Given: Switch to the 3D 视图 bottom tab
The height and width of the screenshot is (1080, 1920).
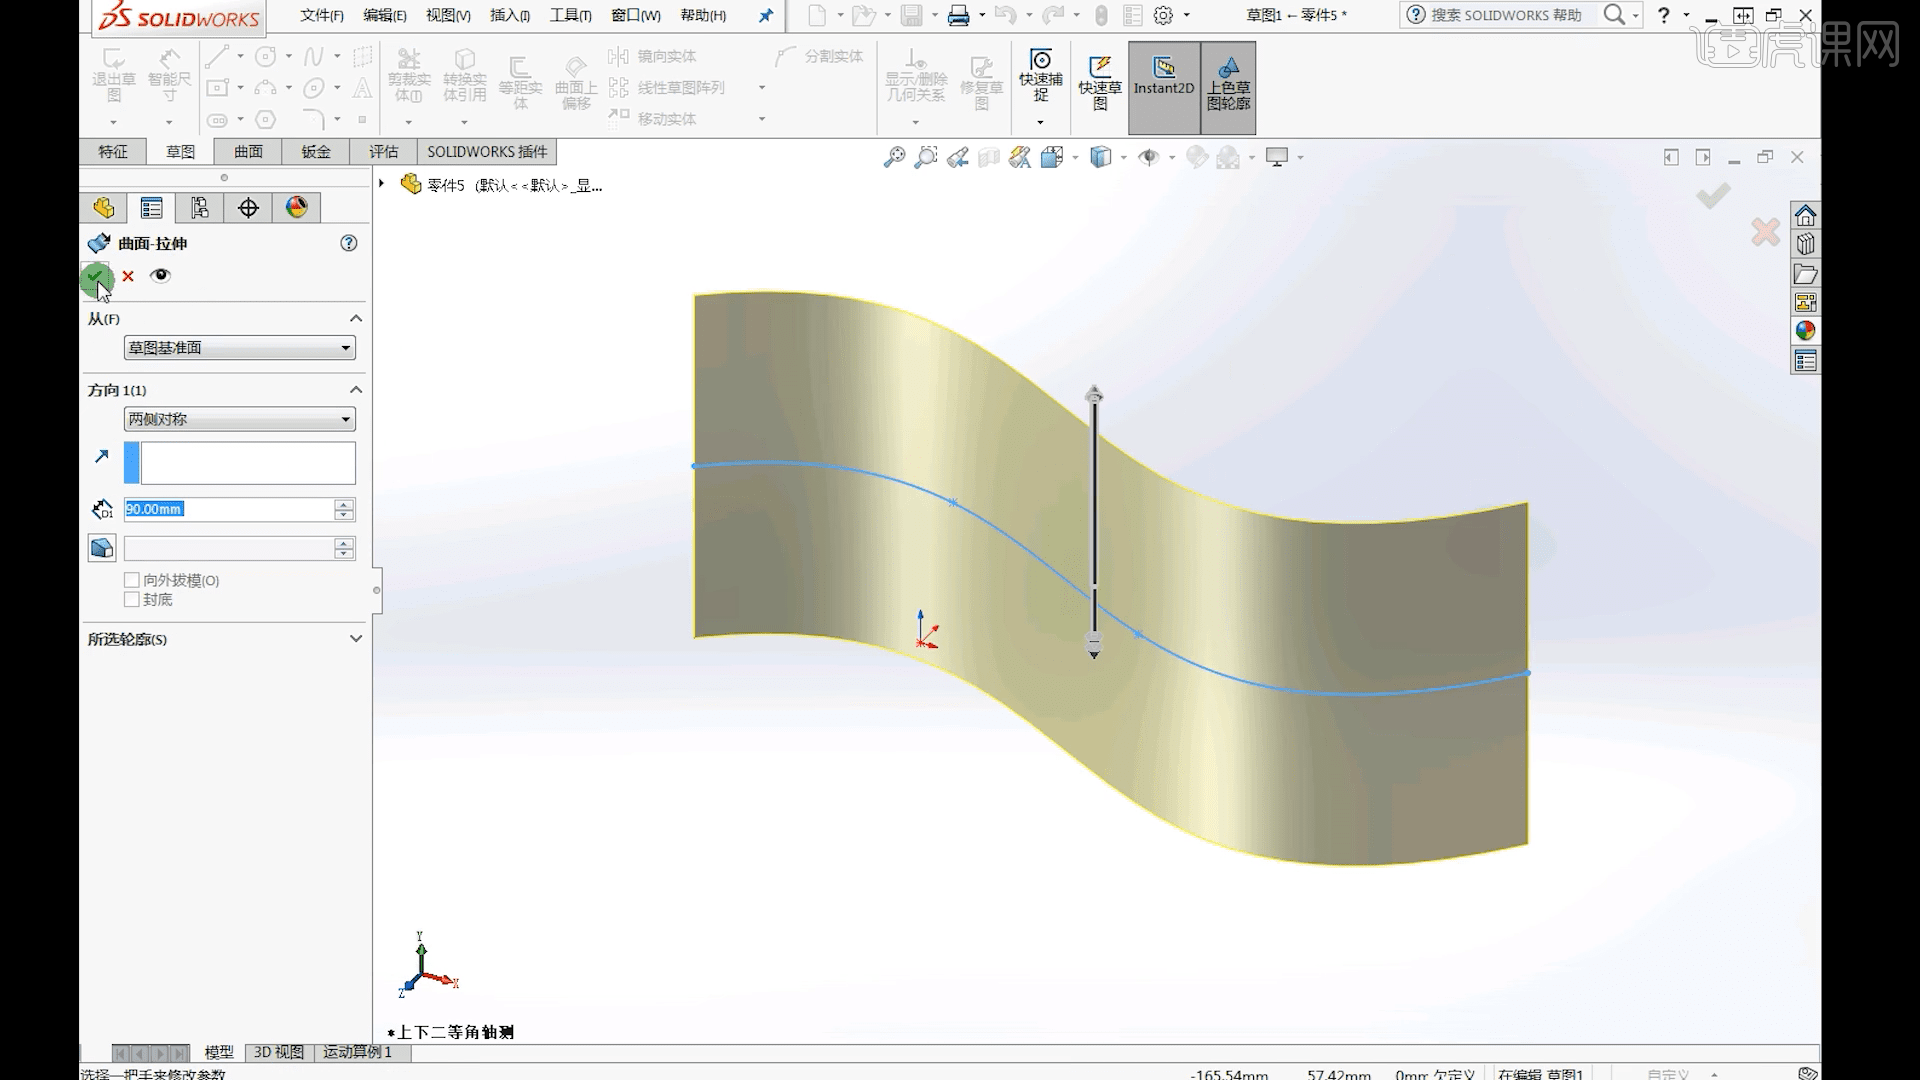Looking at the screenshot, I should pyautogui.click(x=278, y=1052).
